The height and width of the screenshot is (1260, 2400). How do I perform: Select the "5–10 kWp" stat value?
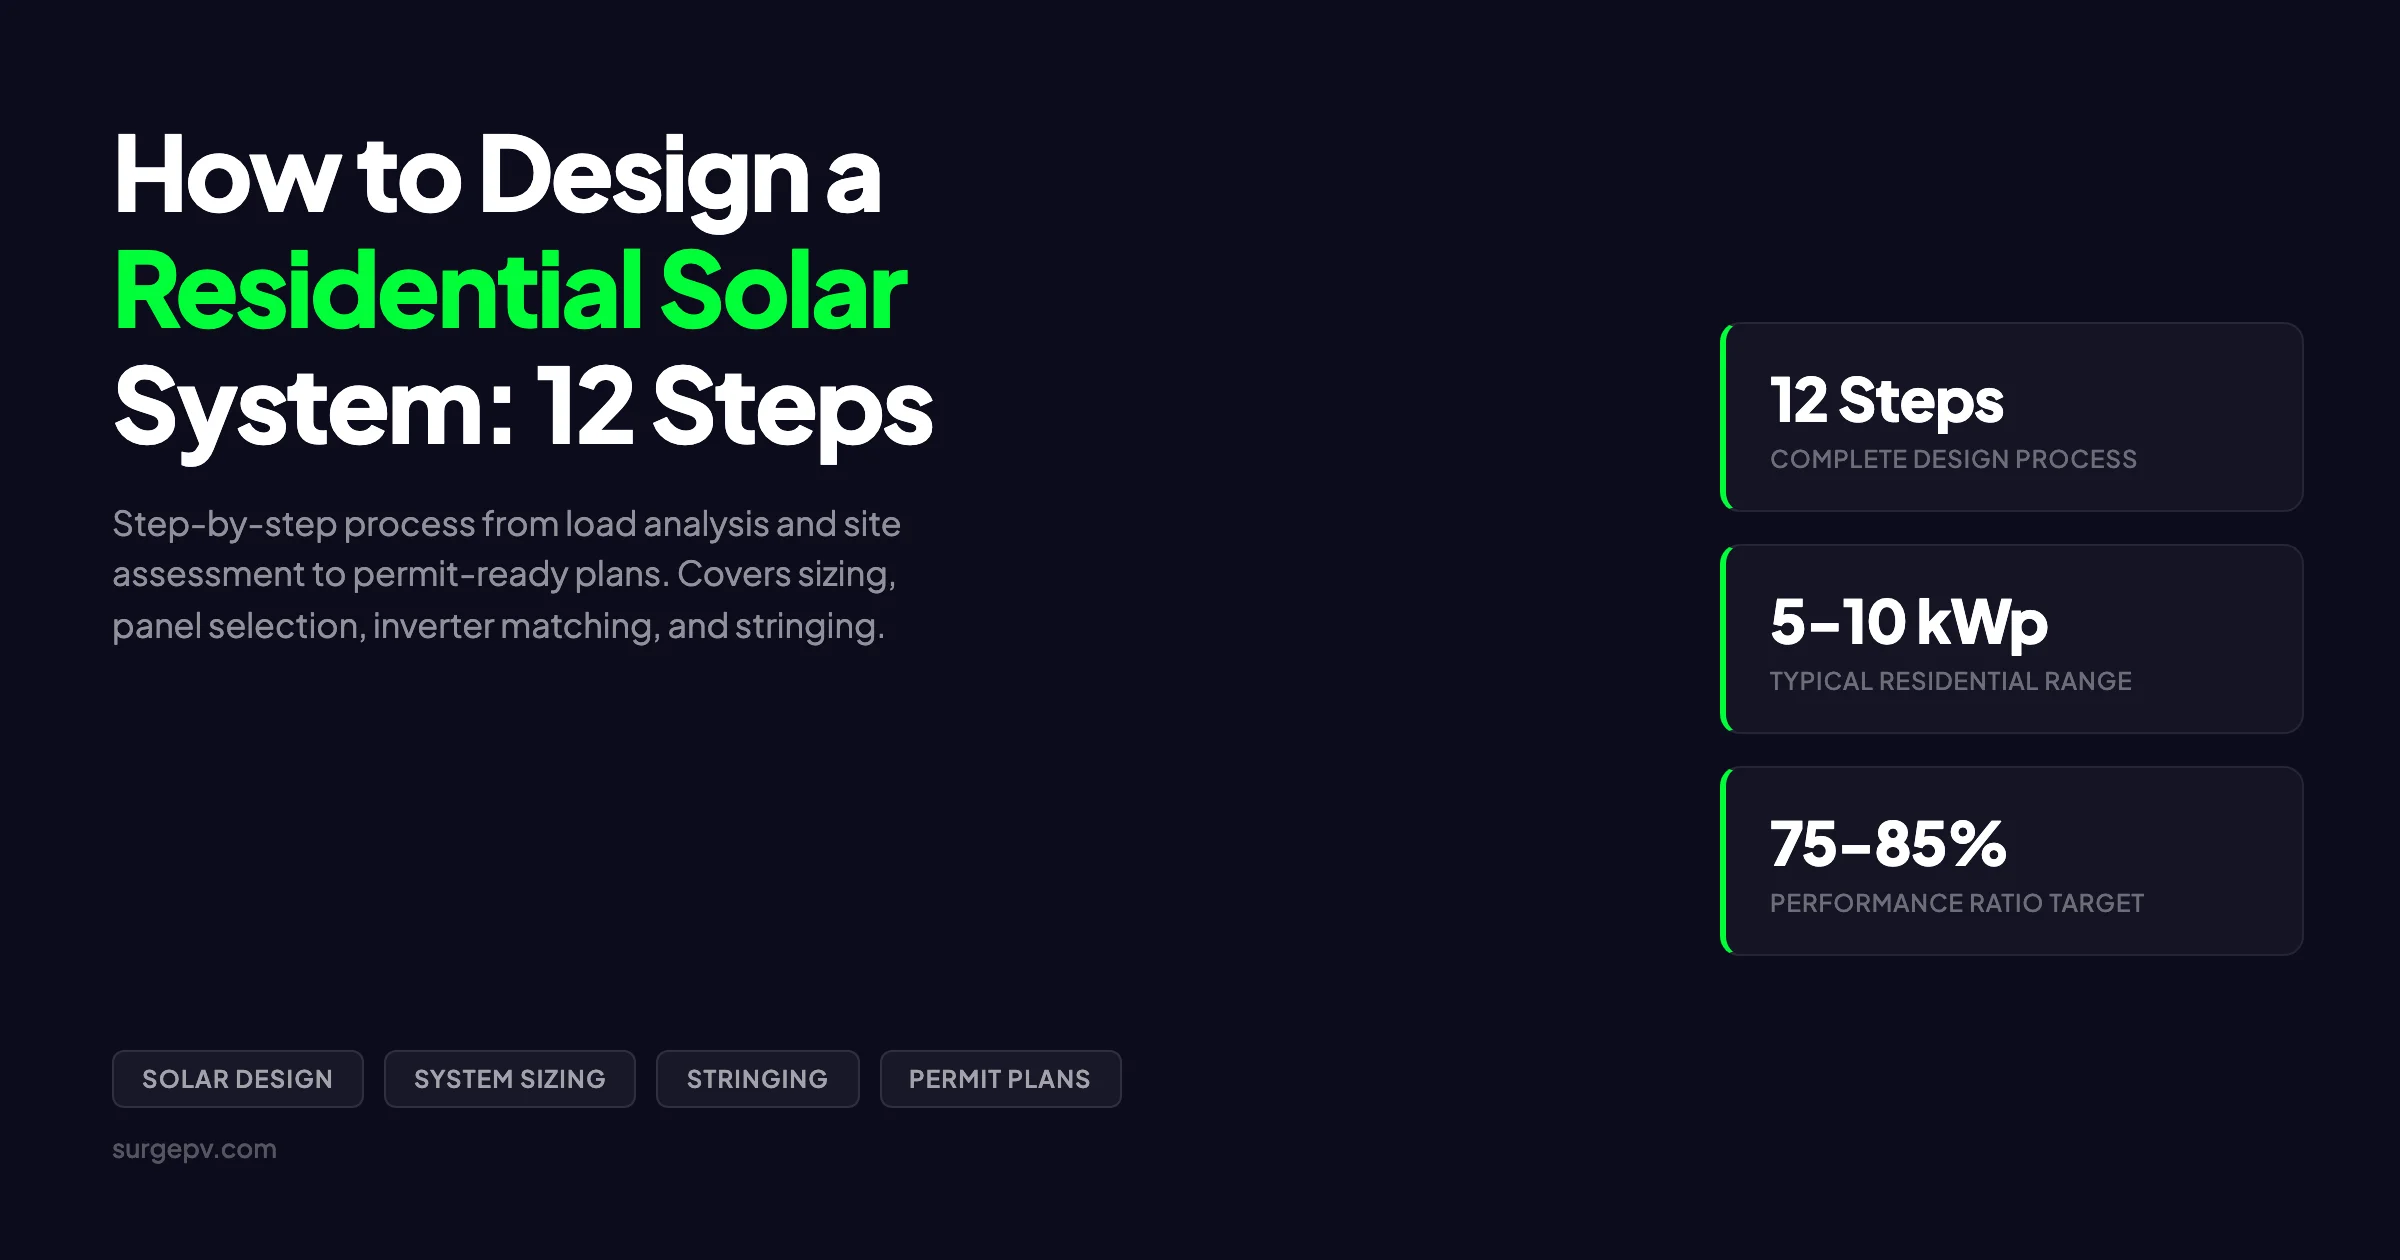coord(1908,622)
